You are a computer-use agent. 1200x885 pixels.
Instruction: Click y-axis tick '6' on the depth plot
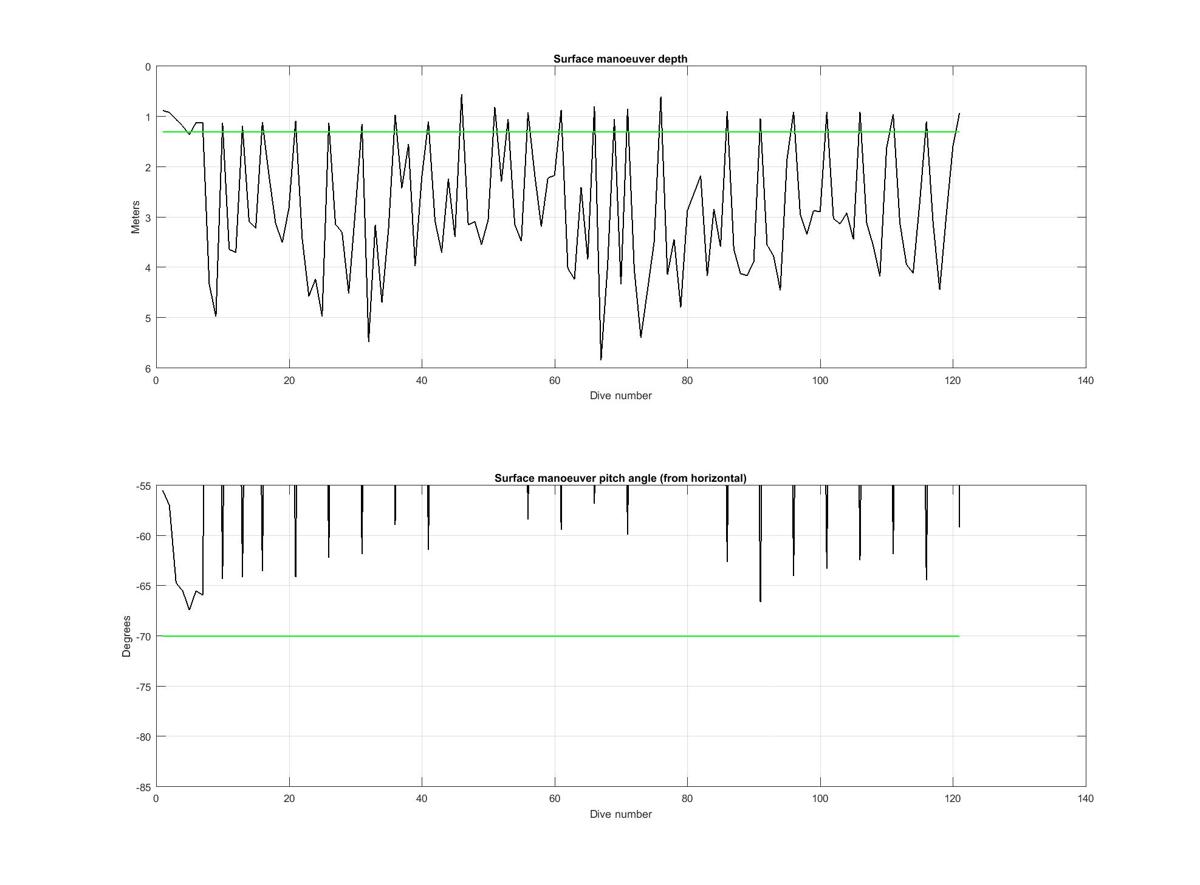(x=147, y=368)
